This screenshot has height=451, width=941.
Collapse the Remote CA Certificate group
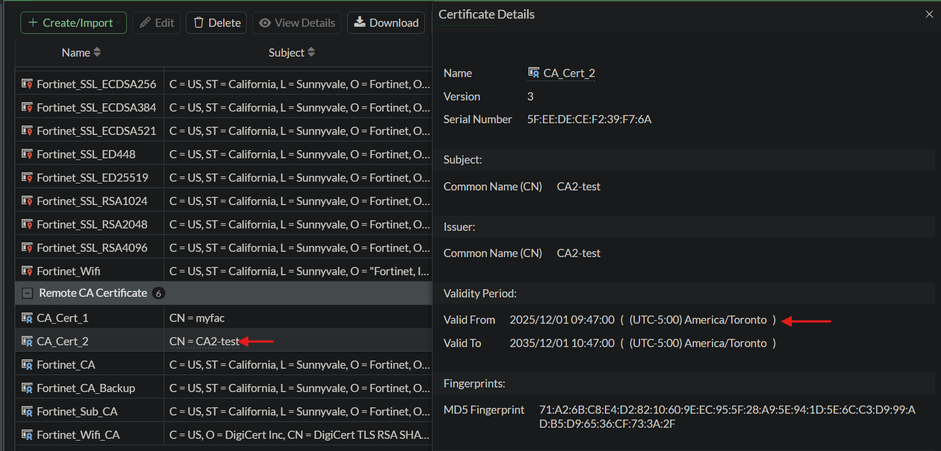(x=26, y=293)
